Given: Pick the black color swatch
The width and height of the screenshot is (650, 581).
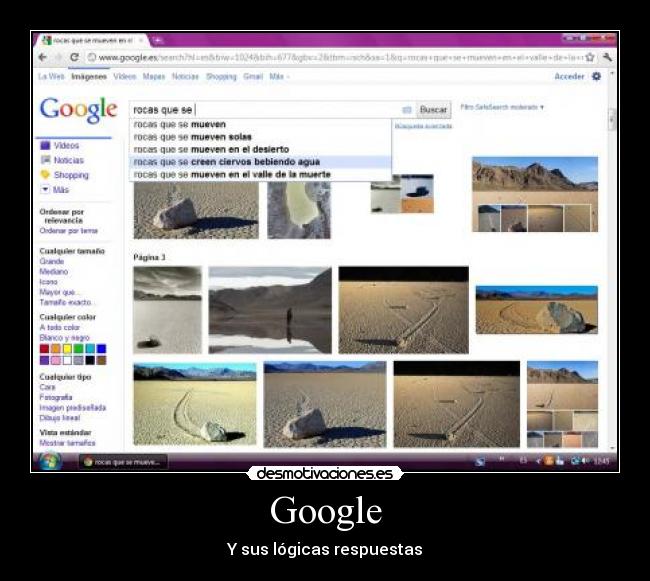Looking at the screenshot, I should coord(90,360).
